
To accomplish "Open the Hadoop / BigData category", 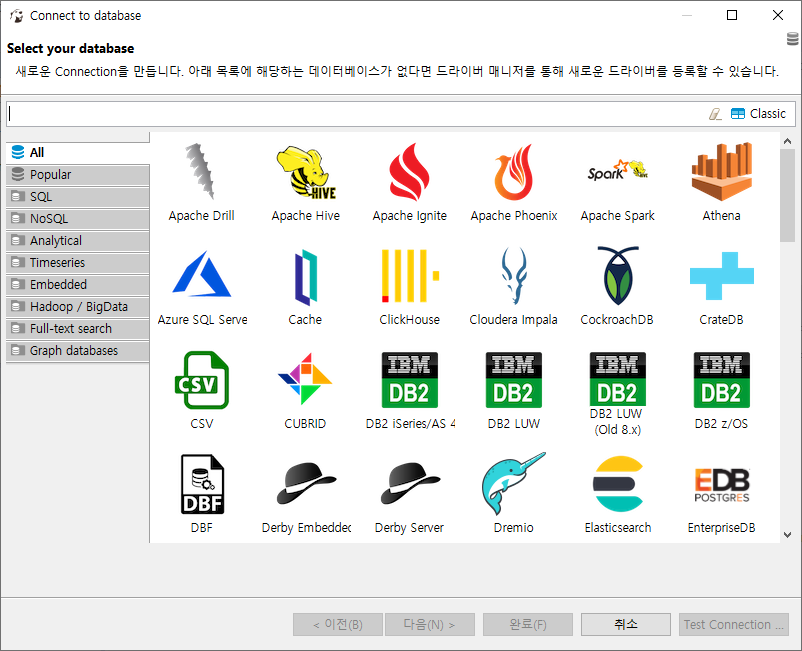I will [x=78, y=306].
